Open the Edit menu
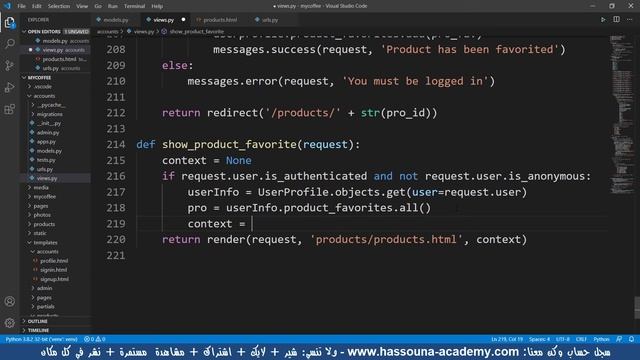The height and width of the screenshot is (360, 640). [37, 6]
